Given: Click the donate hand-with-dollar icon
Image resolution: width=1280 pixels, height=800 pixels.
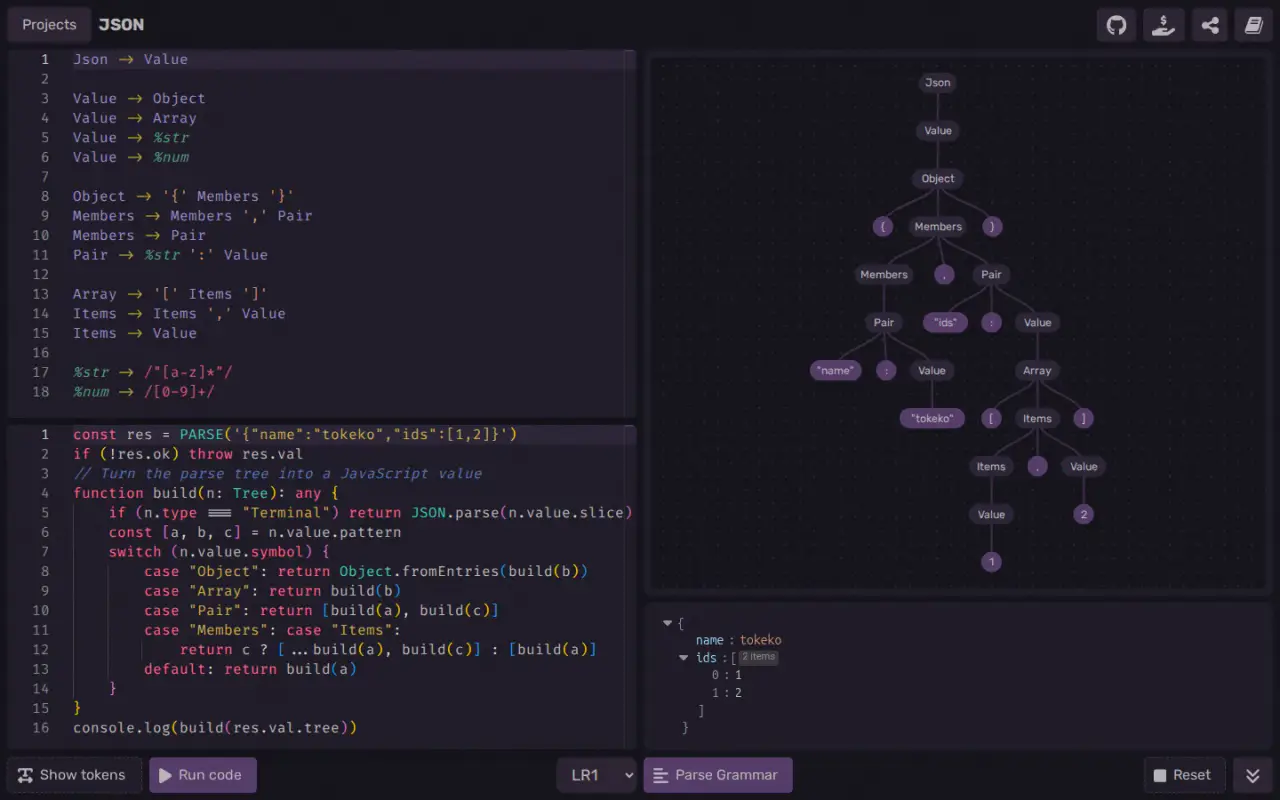Looking at the screenshot, I should [x=1162, y=25].
